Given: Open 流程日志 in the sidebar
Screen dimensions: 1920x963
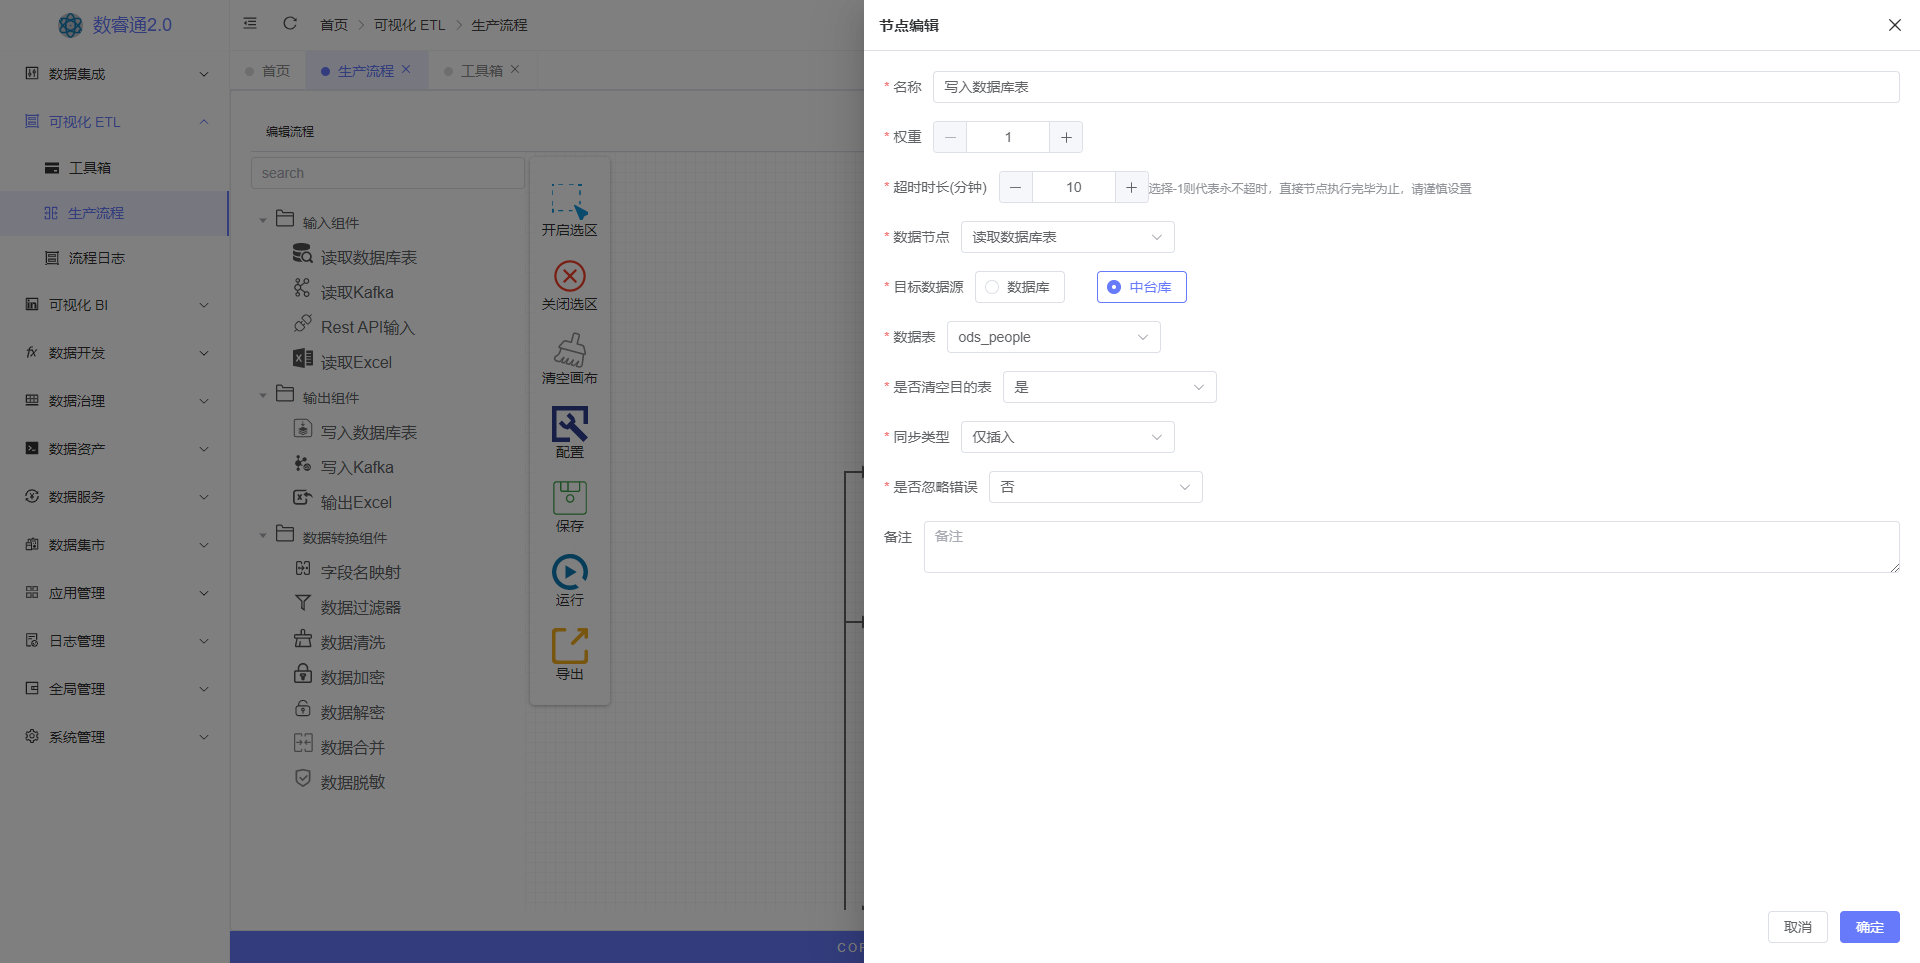Looking at the screenshot, I should click(x=115, y=258).
